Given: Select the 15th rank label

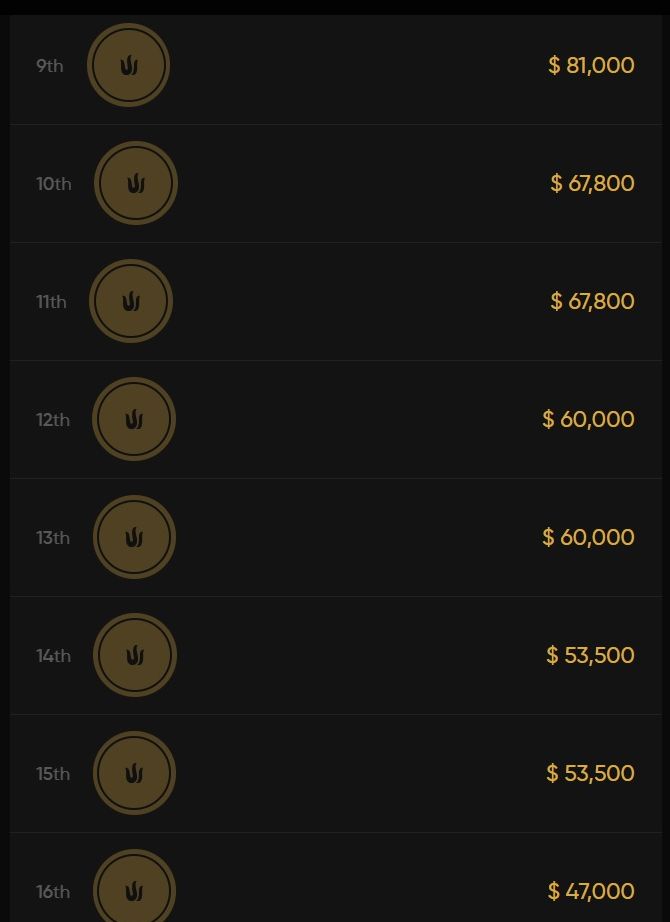Looking at the screenshot, I should (53, 774).
